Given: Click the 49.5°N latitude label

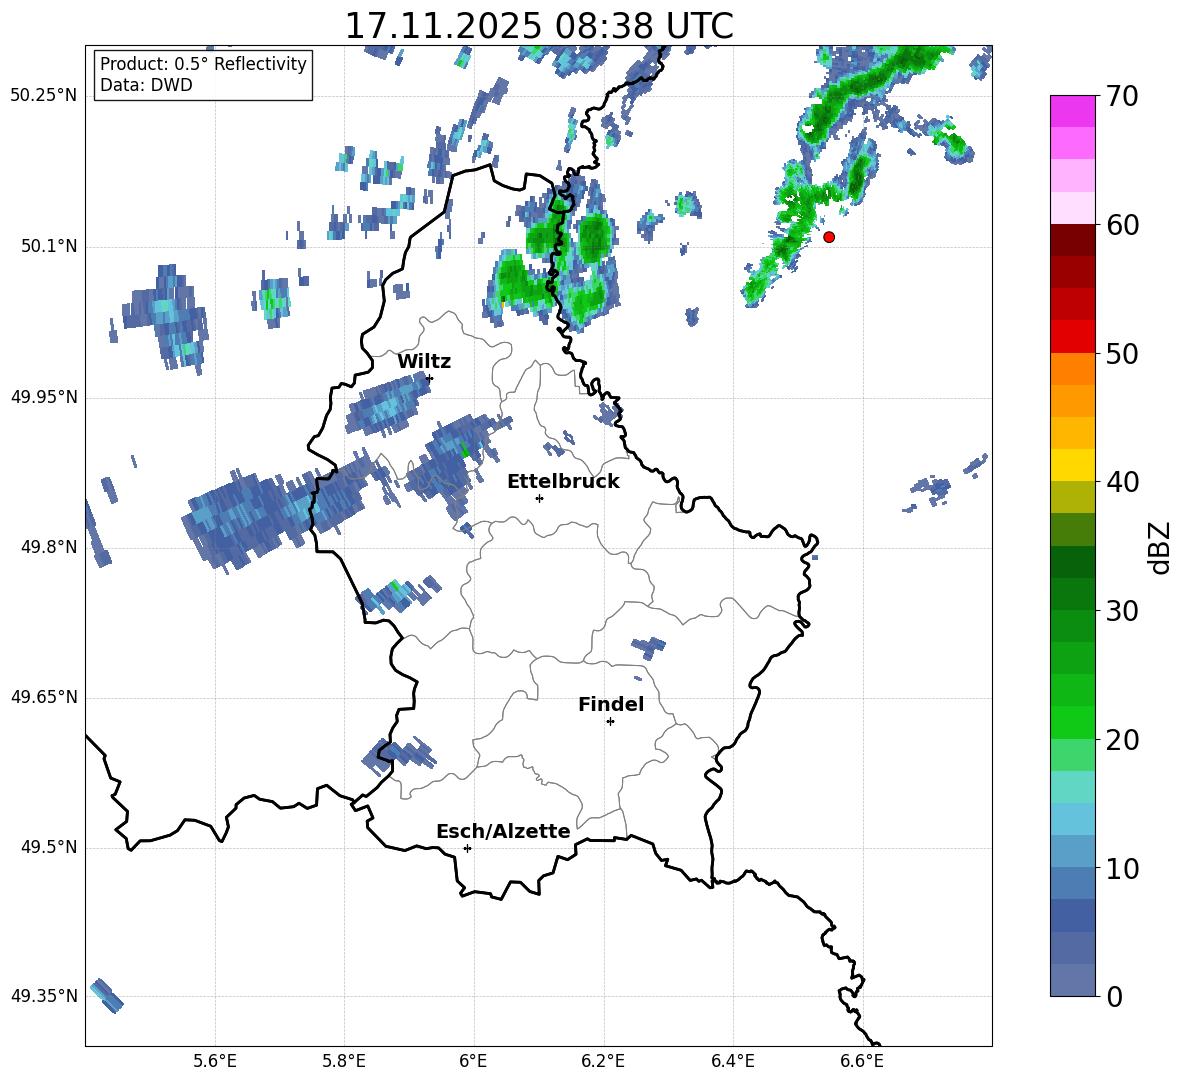Looking at the screenshot, I should coord(49,847).
